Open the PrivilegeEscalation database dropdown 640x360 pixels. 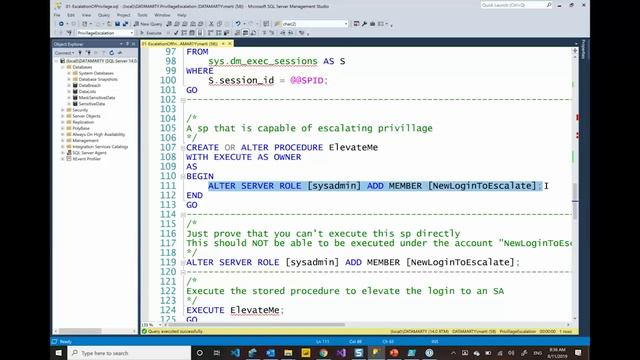(x=131, y=33)
